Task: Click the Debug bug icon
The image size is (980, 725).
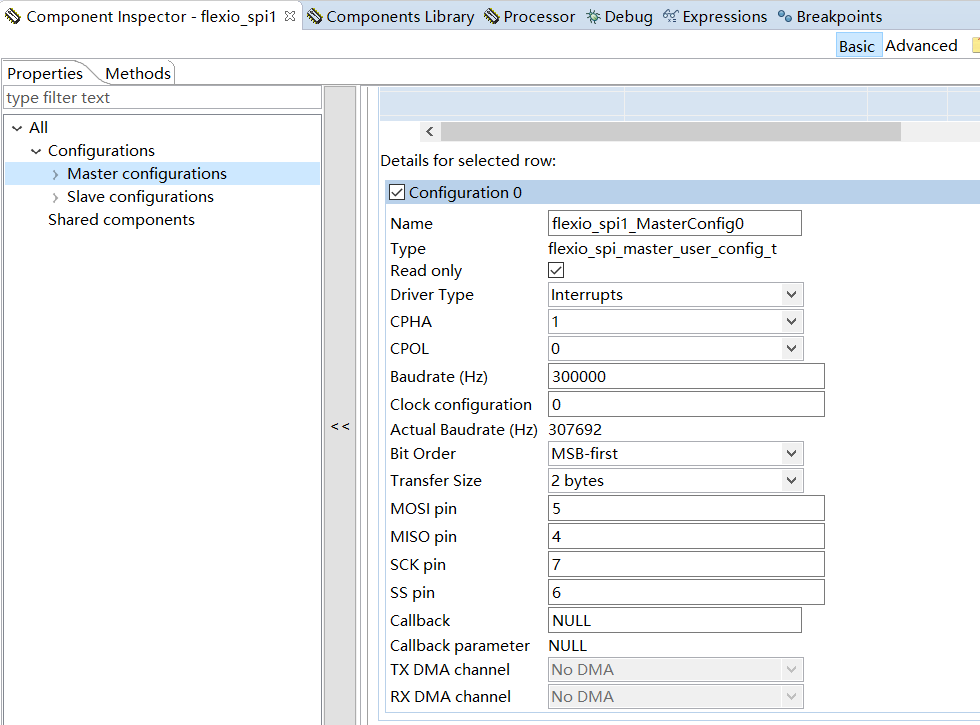Action: (x=593, y=17)
